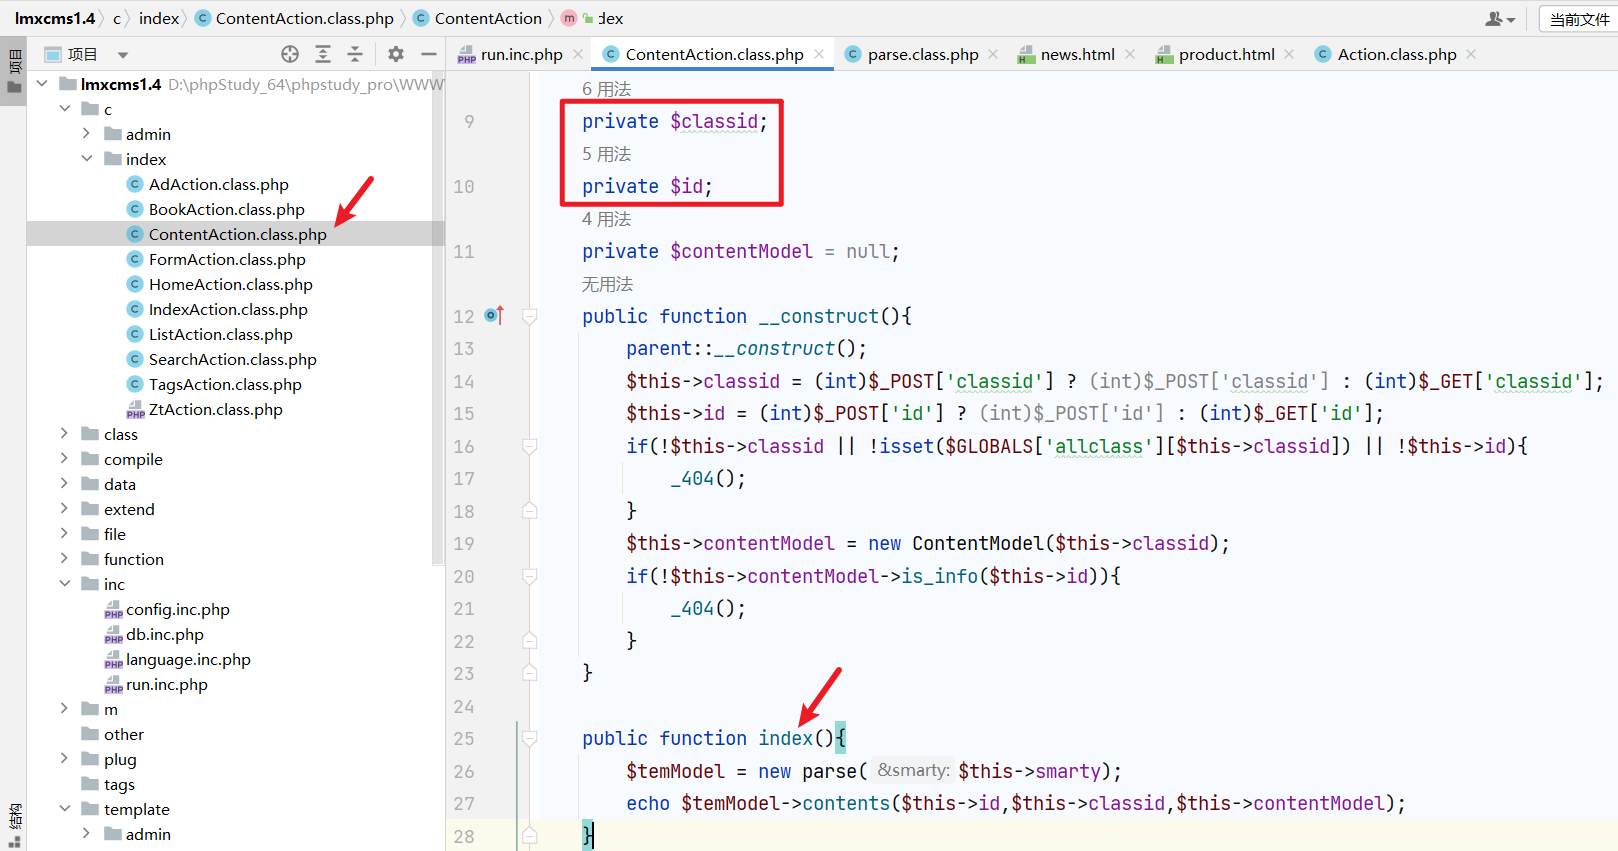Close the ContentAction.class.php editor tab
This screenshot has width=1618, height=851.
[819, 54]
